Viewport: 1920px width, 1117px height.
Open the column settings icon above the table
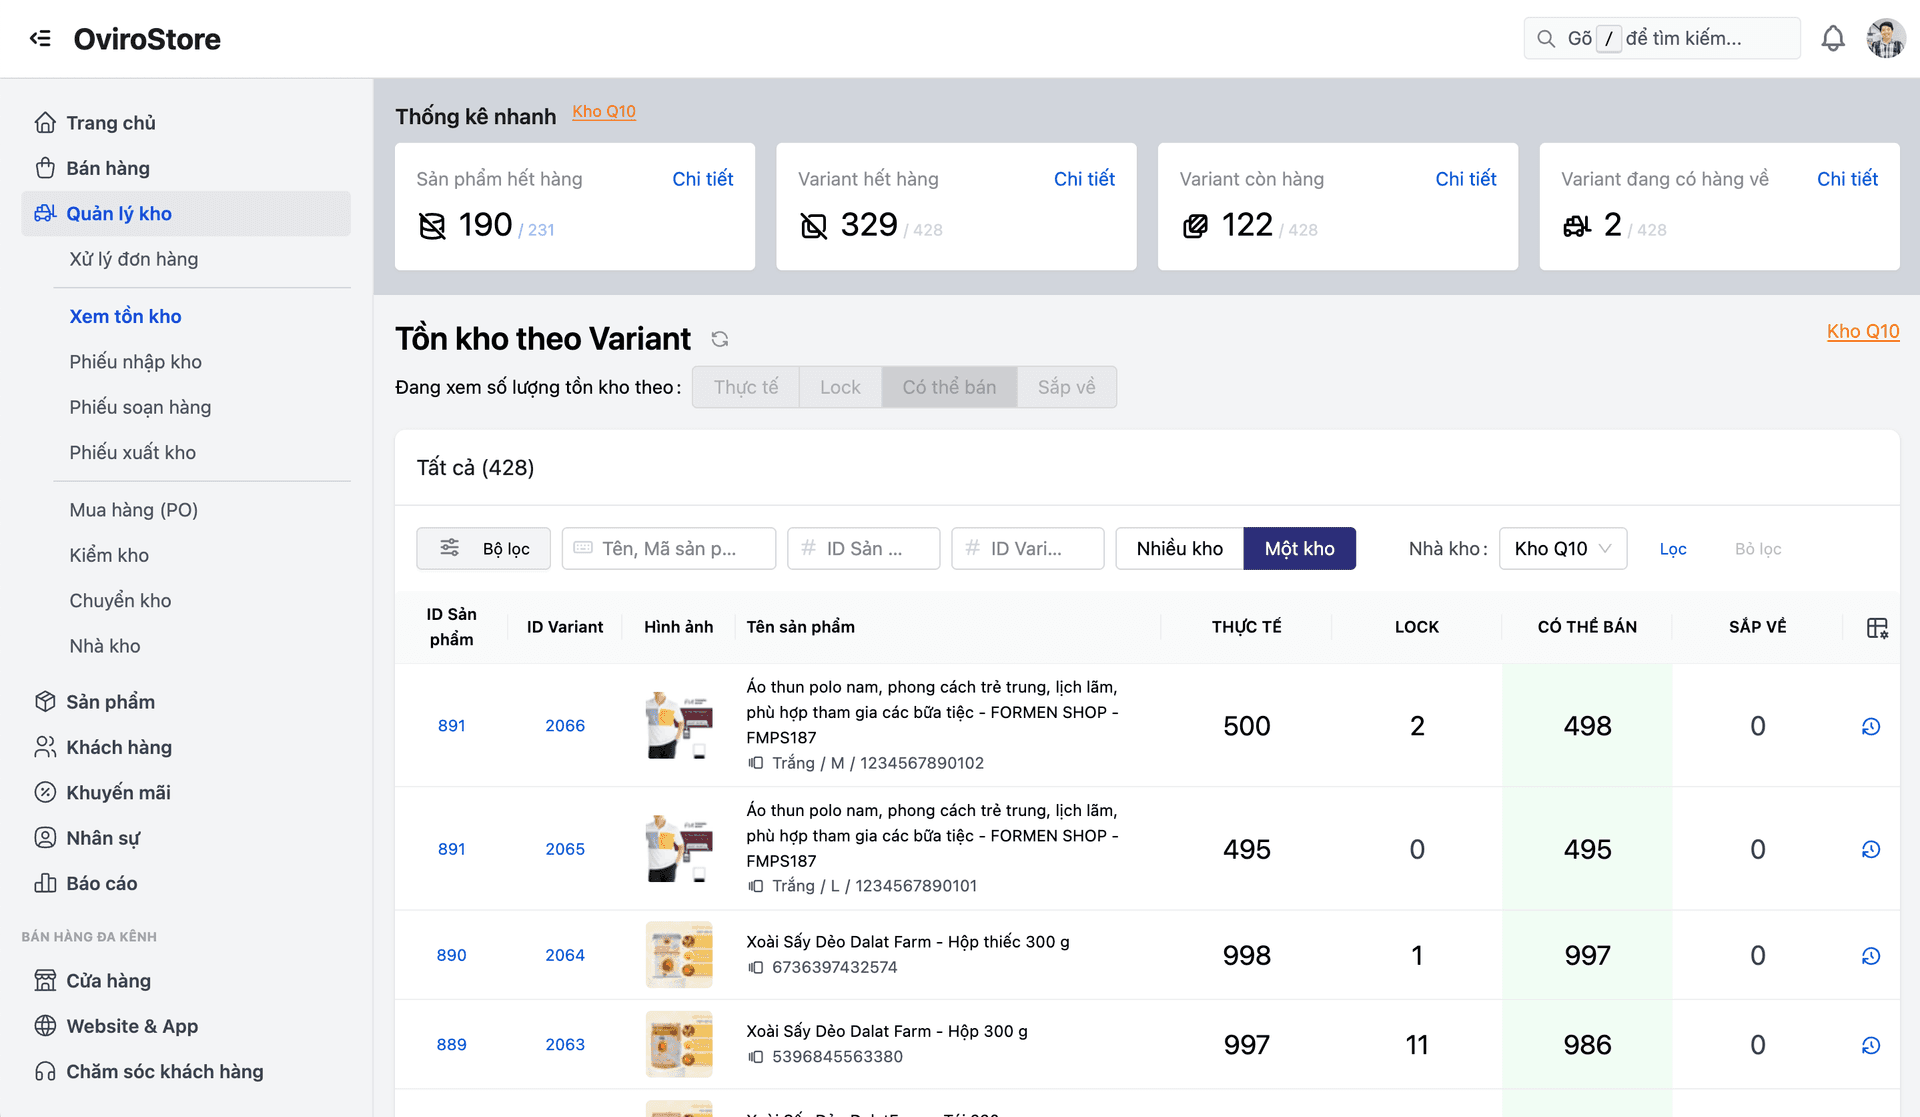click(1877, 627)
